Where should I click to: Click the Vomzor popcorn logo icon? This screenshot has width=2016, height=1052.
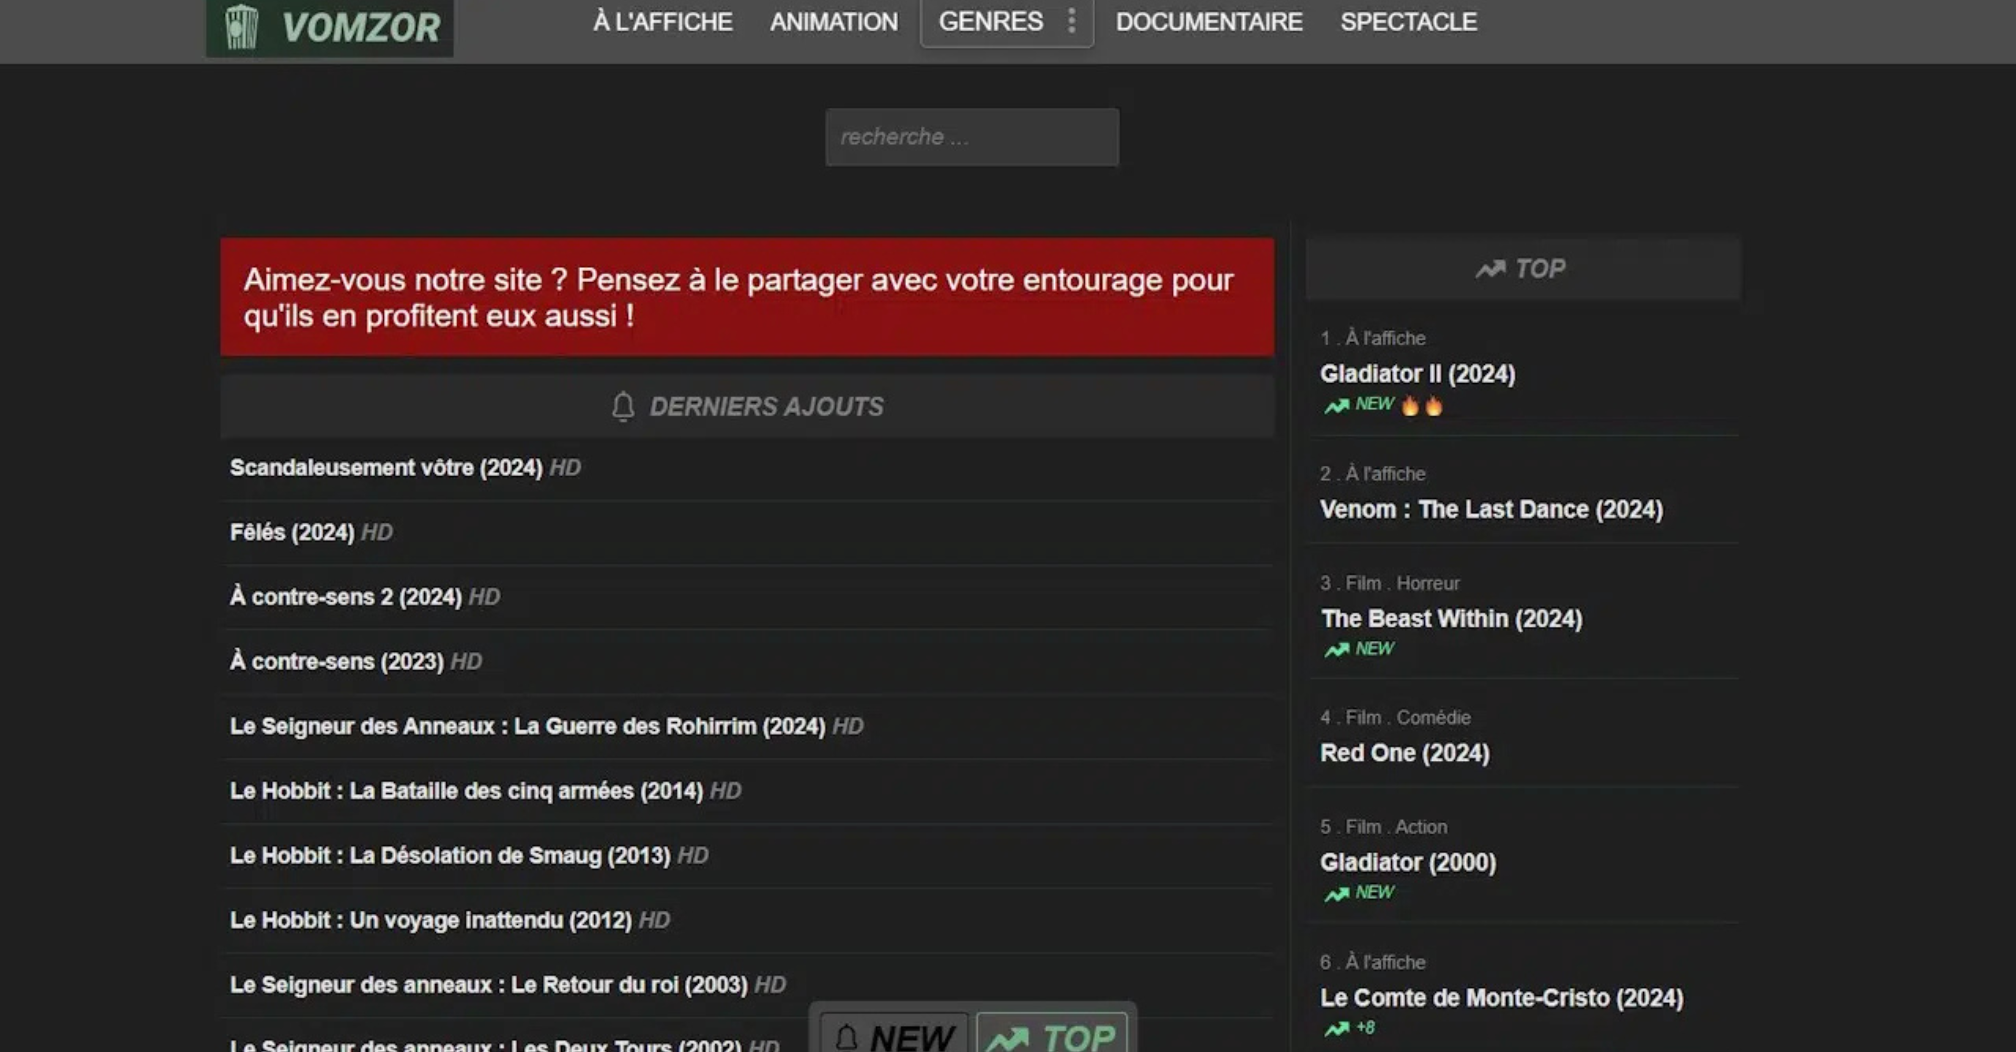tap(241, 26)
